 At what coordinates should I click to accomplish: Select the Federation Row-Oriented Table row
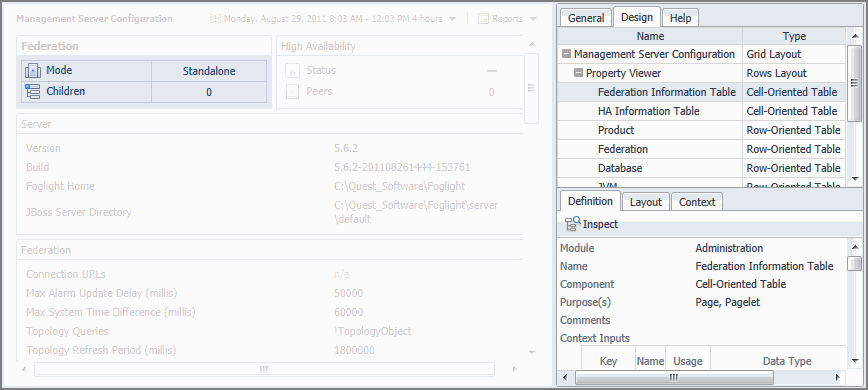pos(701,149)
